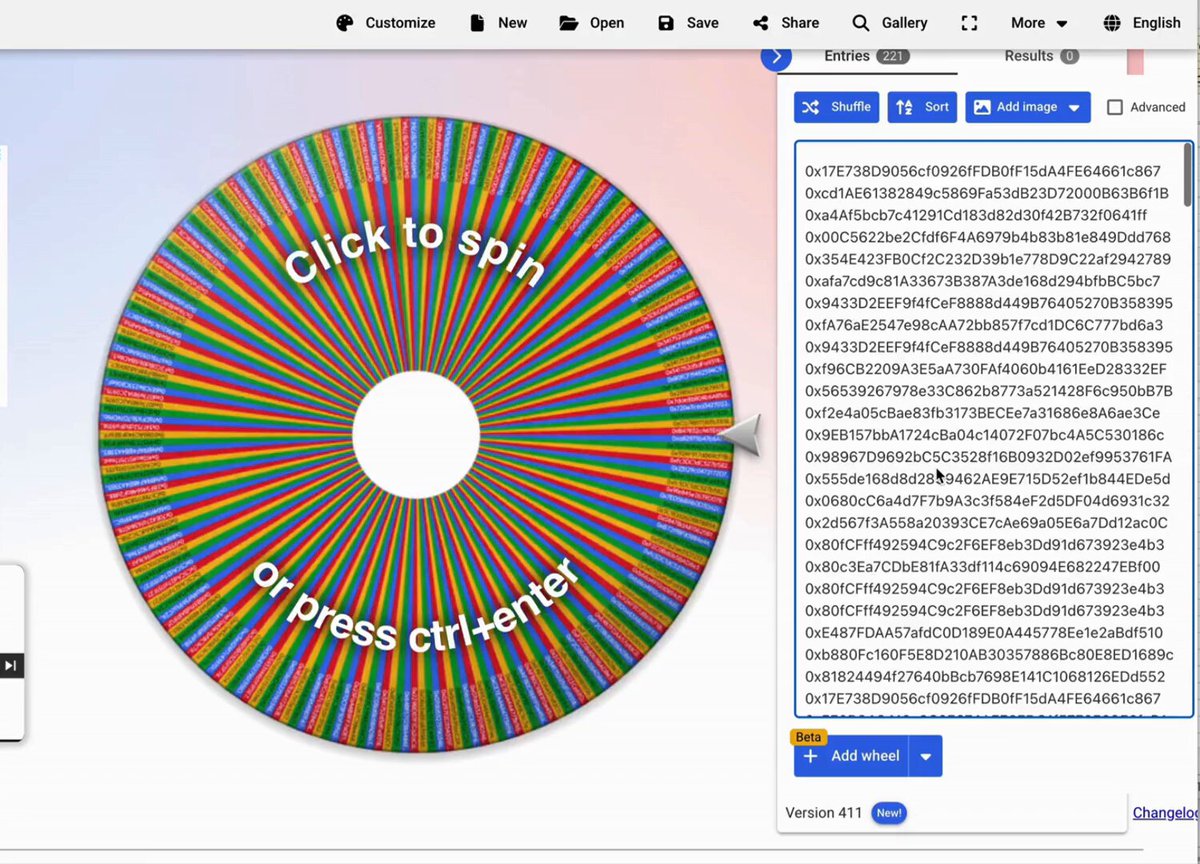Share the wheel
1200x864 pixels.
tap(786, 23)
